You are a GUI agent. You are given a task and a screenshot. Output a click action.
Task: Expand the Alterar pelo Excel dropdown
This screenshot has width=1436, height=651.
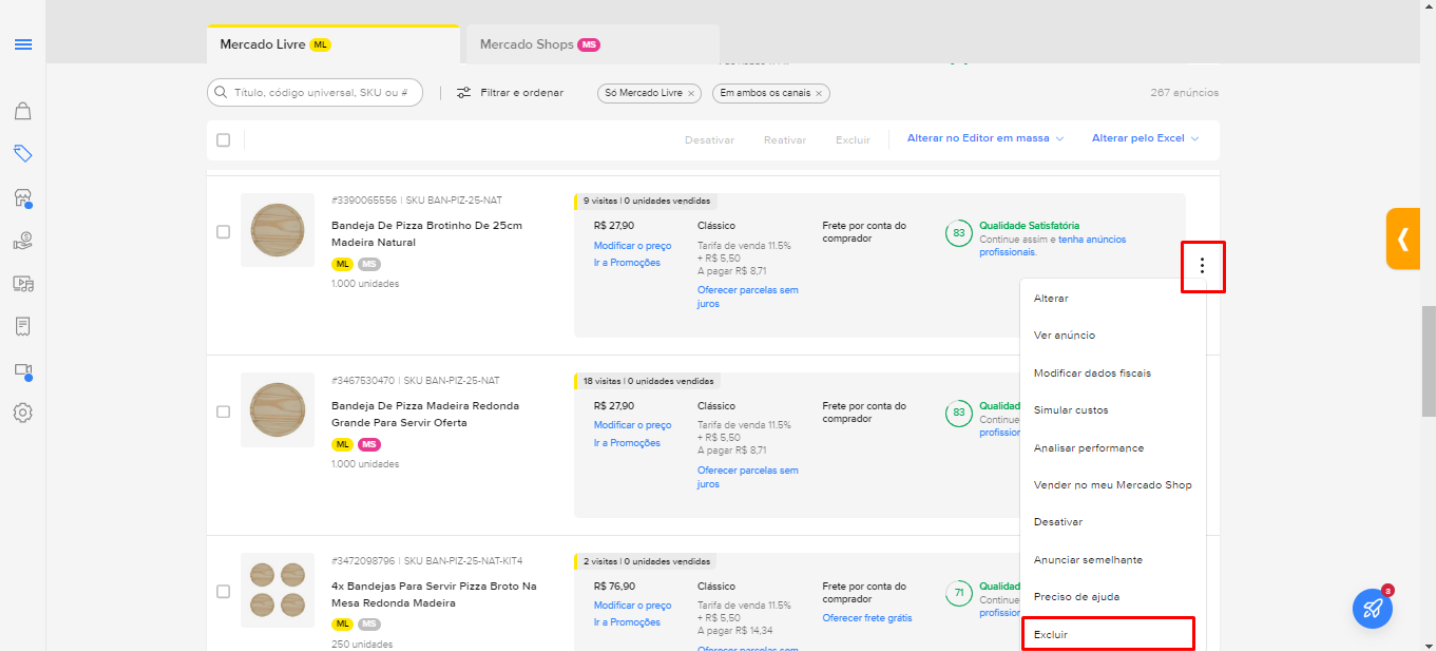(1145, 139)
